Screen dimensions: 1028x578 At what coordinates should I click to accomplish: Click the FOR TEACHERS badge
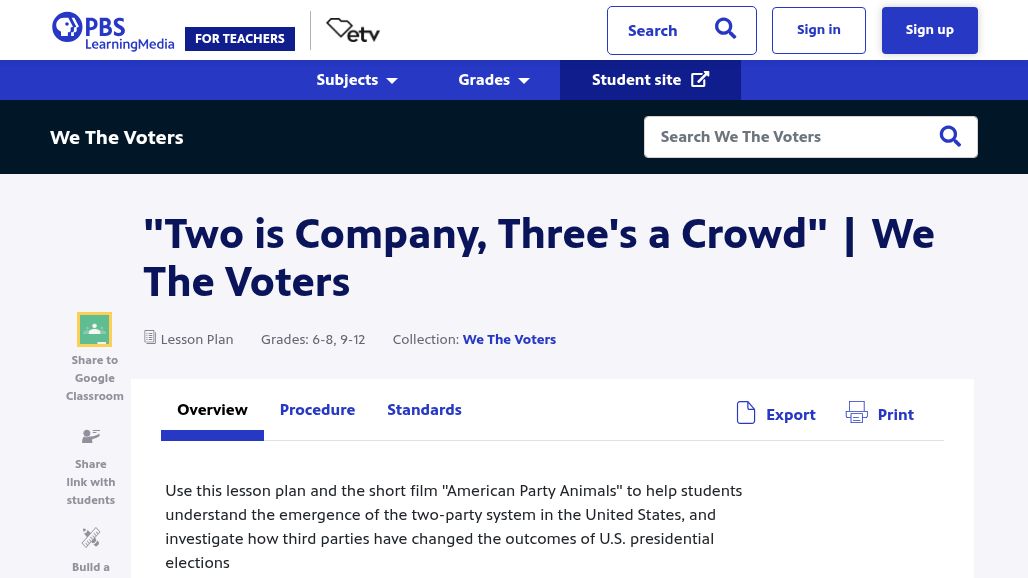pos(240,39)
